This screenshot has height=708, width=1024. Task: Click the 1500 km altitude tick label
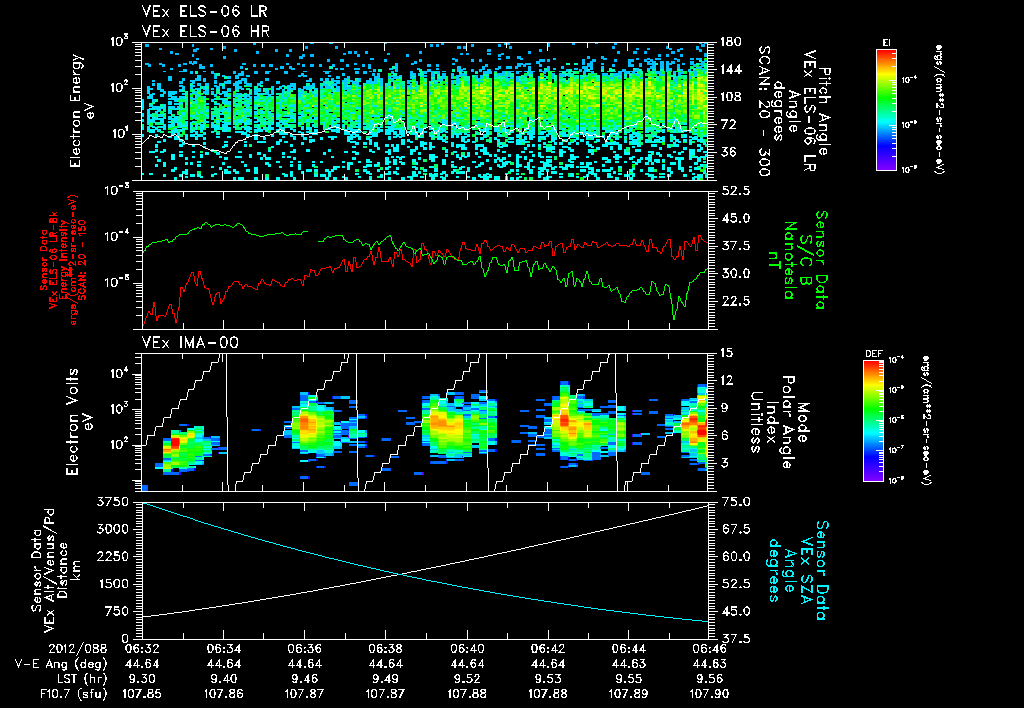point(113,584)
